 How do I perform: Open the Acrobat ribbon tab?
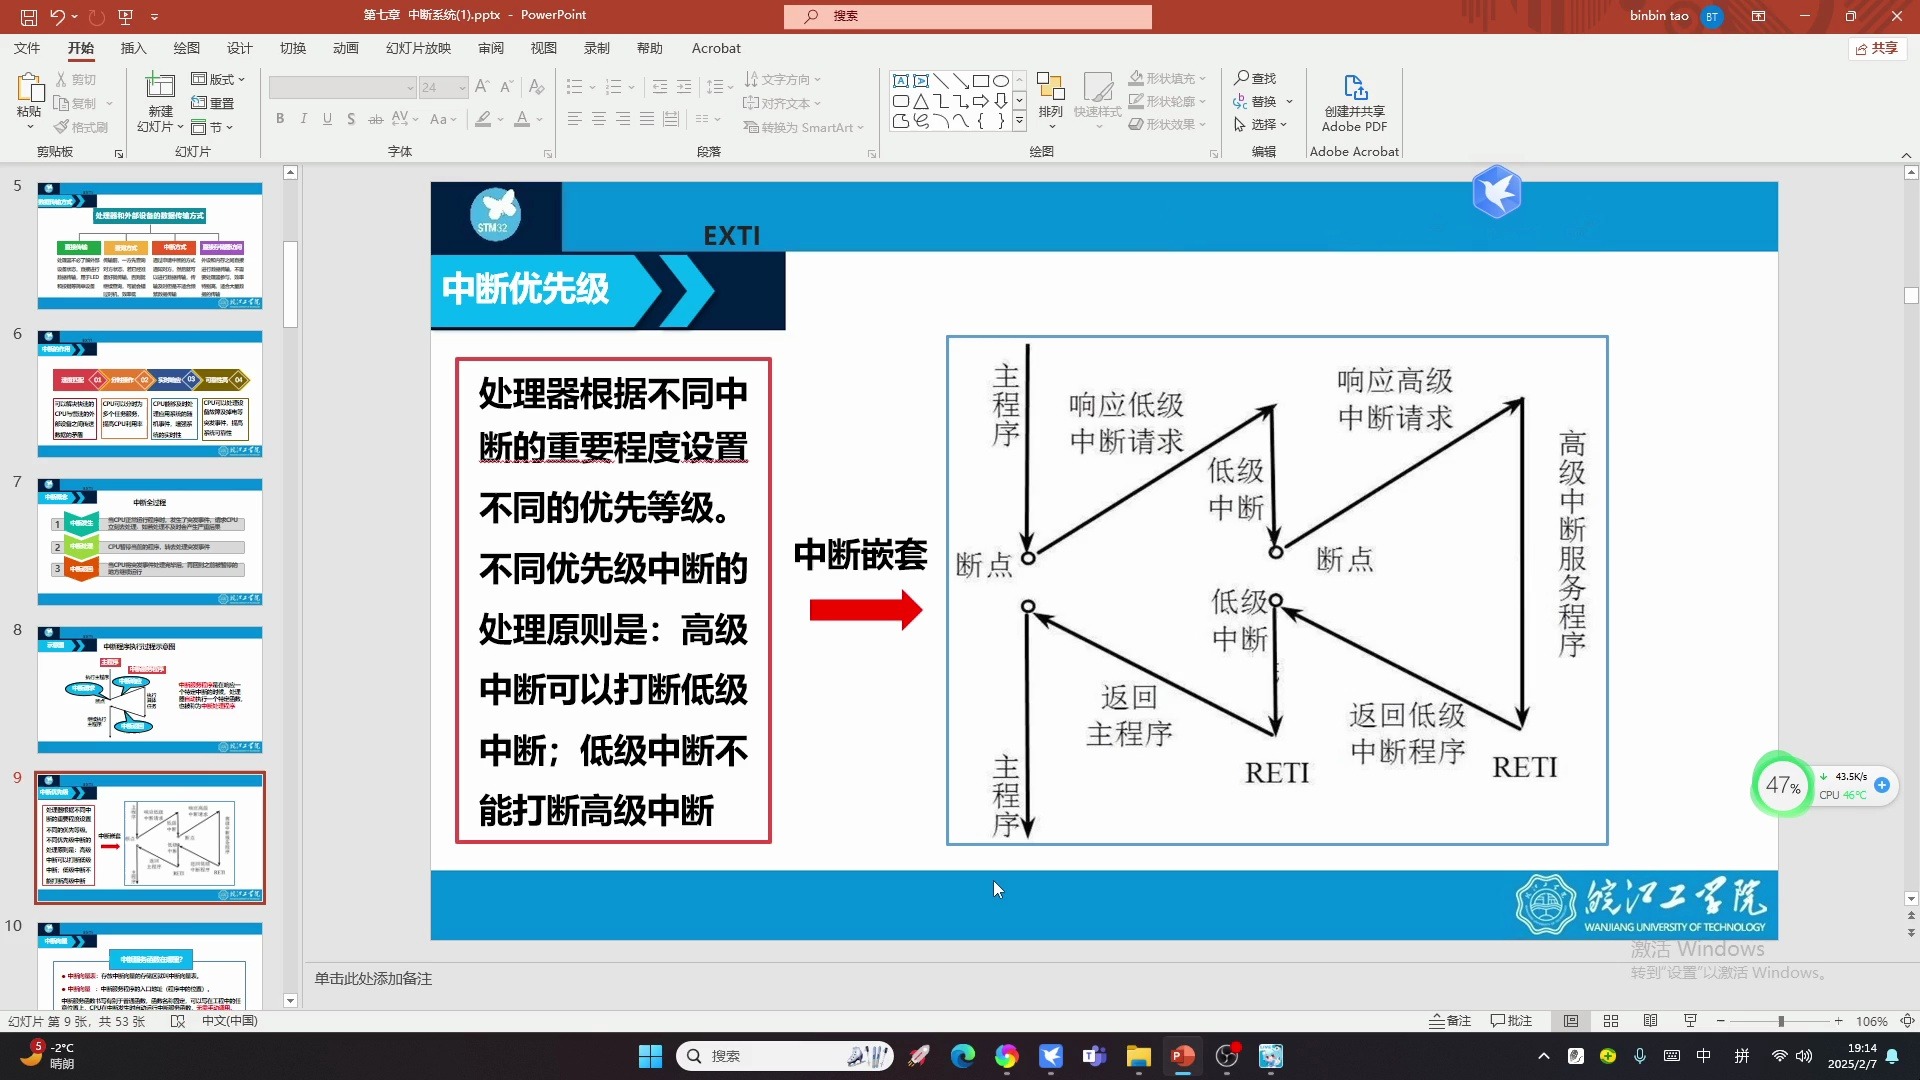point(715,48)
